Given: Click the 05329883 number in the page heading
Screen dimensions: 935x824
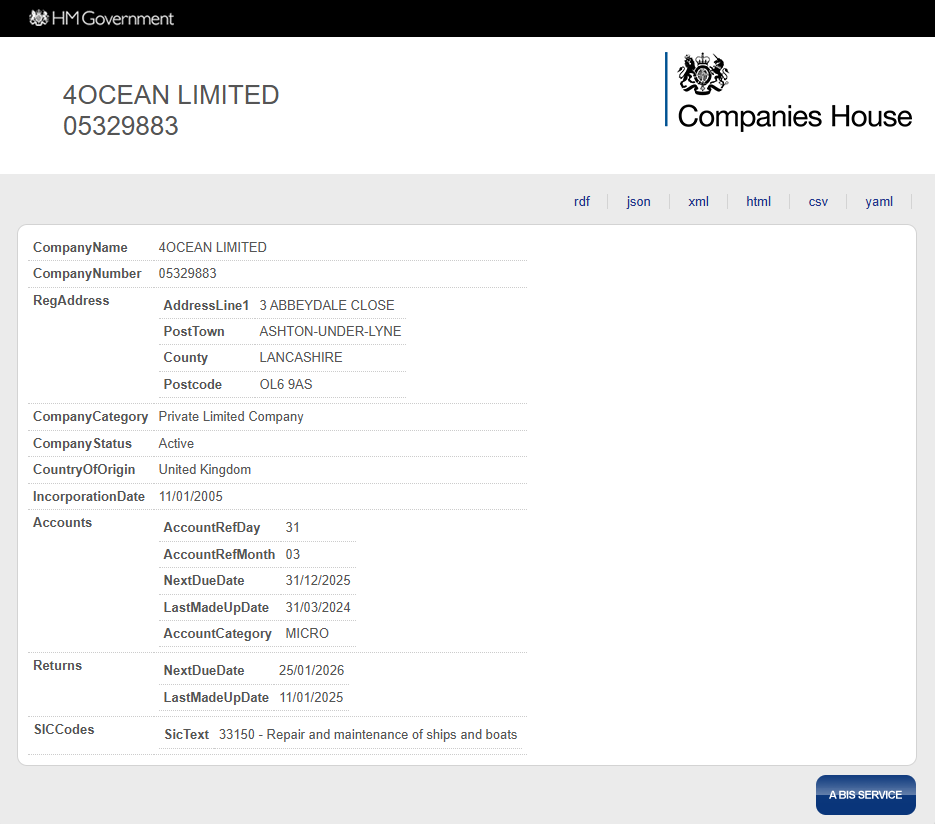Looking at the screenshot, I should pyautogui.click(x=120, y=126).
